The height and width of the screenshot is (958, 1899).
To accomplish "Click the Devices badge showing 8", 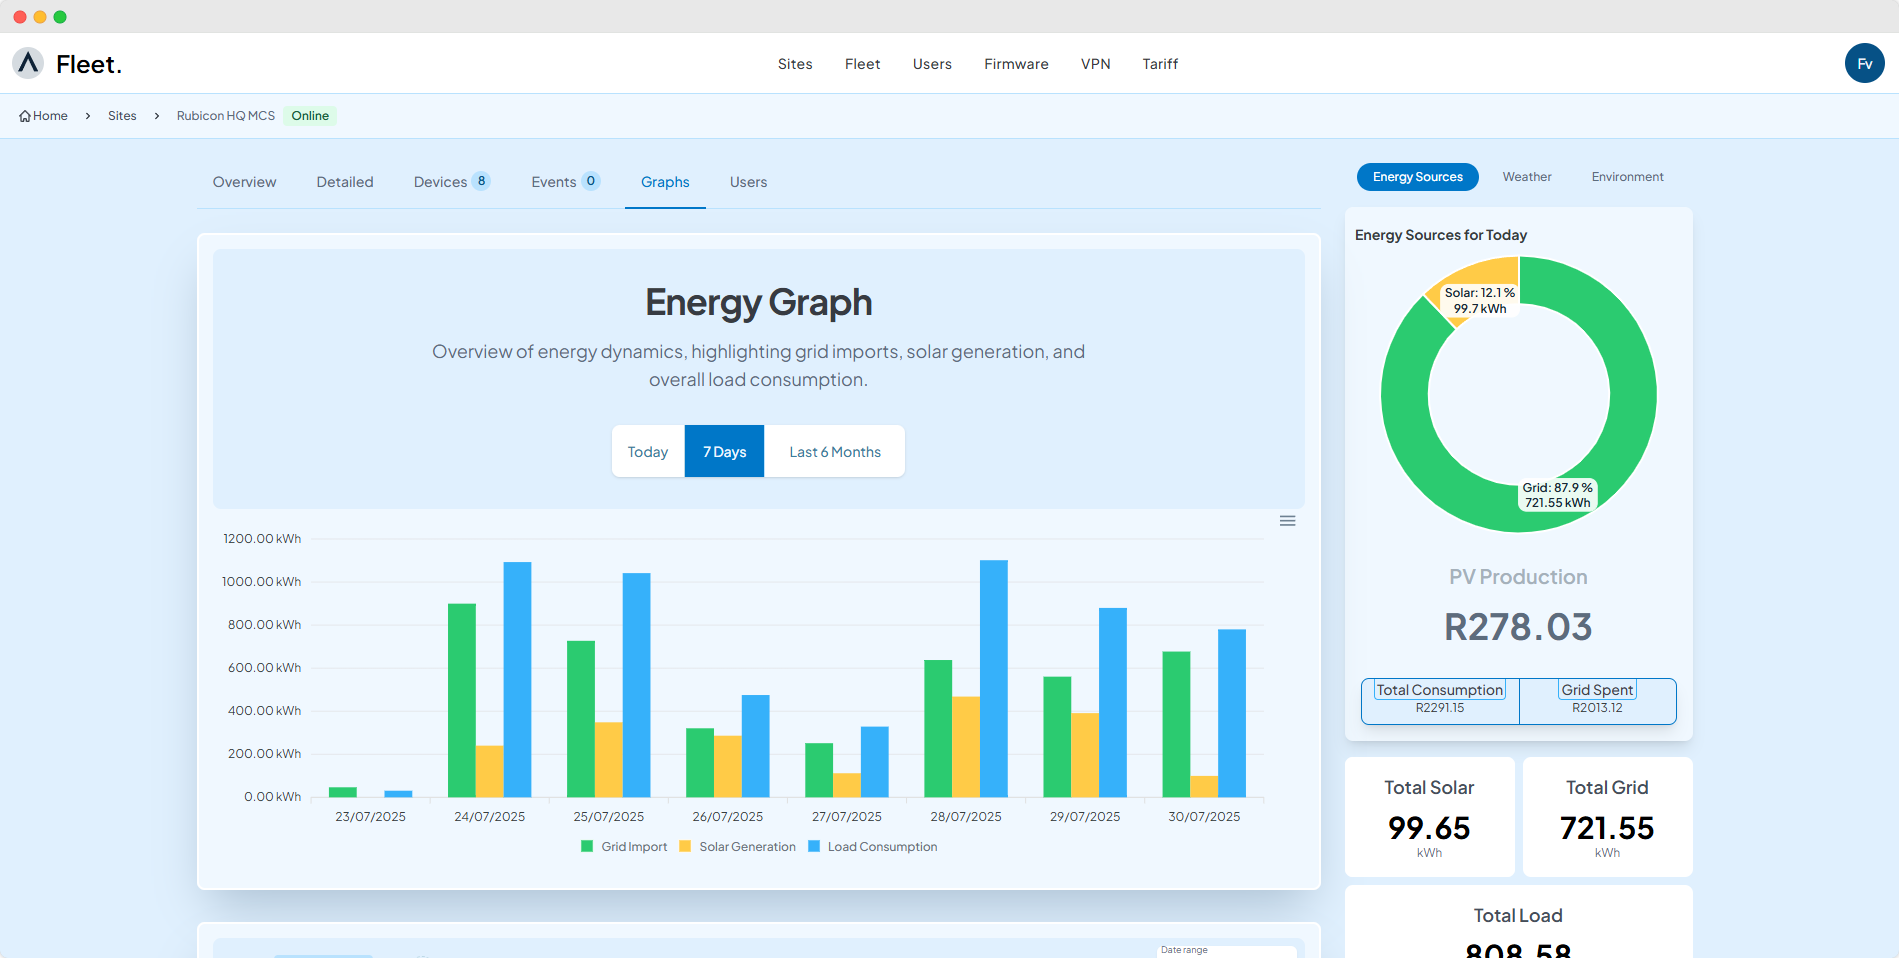I will pos(481,181).
